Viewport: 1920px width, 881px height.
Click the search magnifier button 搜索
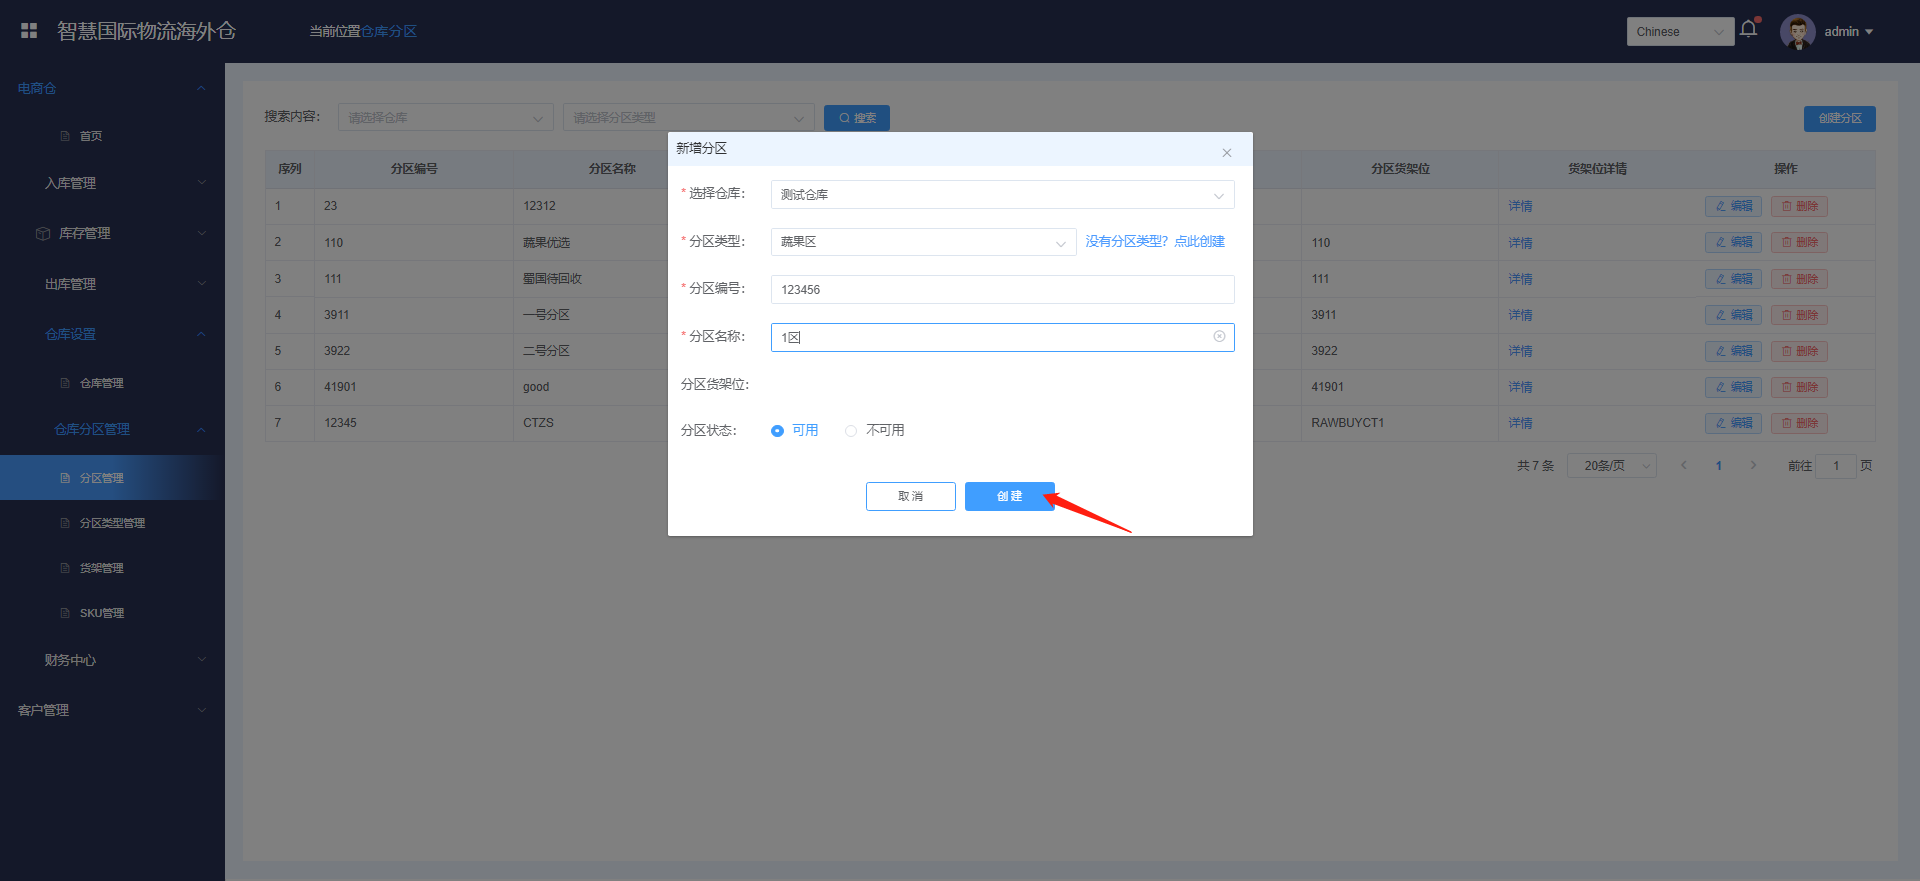tap(856, 118)
